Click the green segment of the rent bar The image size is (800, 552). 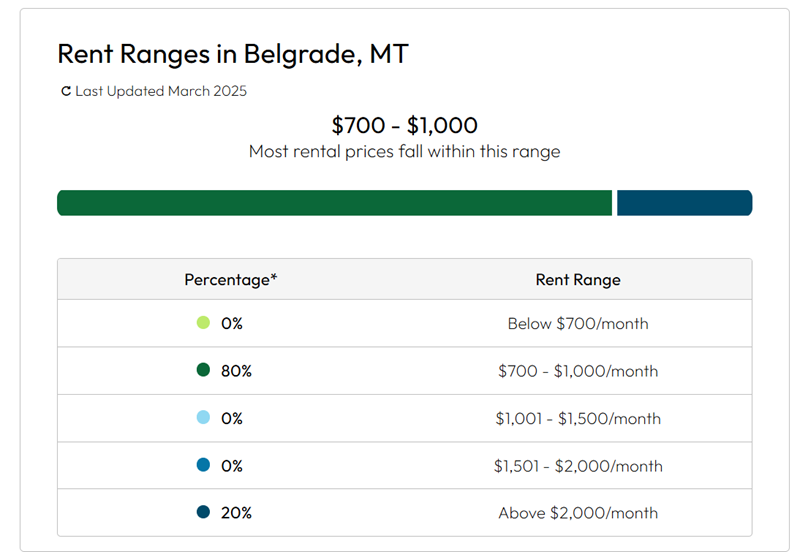coord(334,203)
